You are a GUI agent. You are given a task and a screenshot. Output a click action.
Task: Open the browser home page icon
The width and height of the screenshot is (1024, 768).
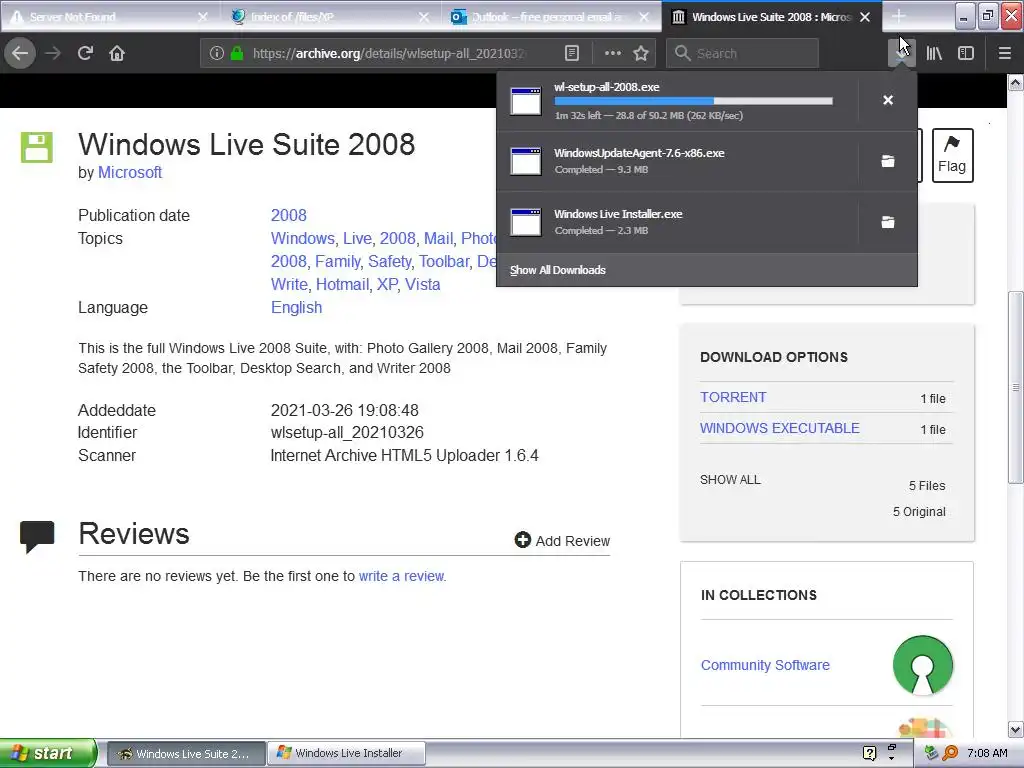tap(117, 53)
